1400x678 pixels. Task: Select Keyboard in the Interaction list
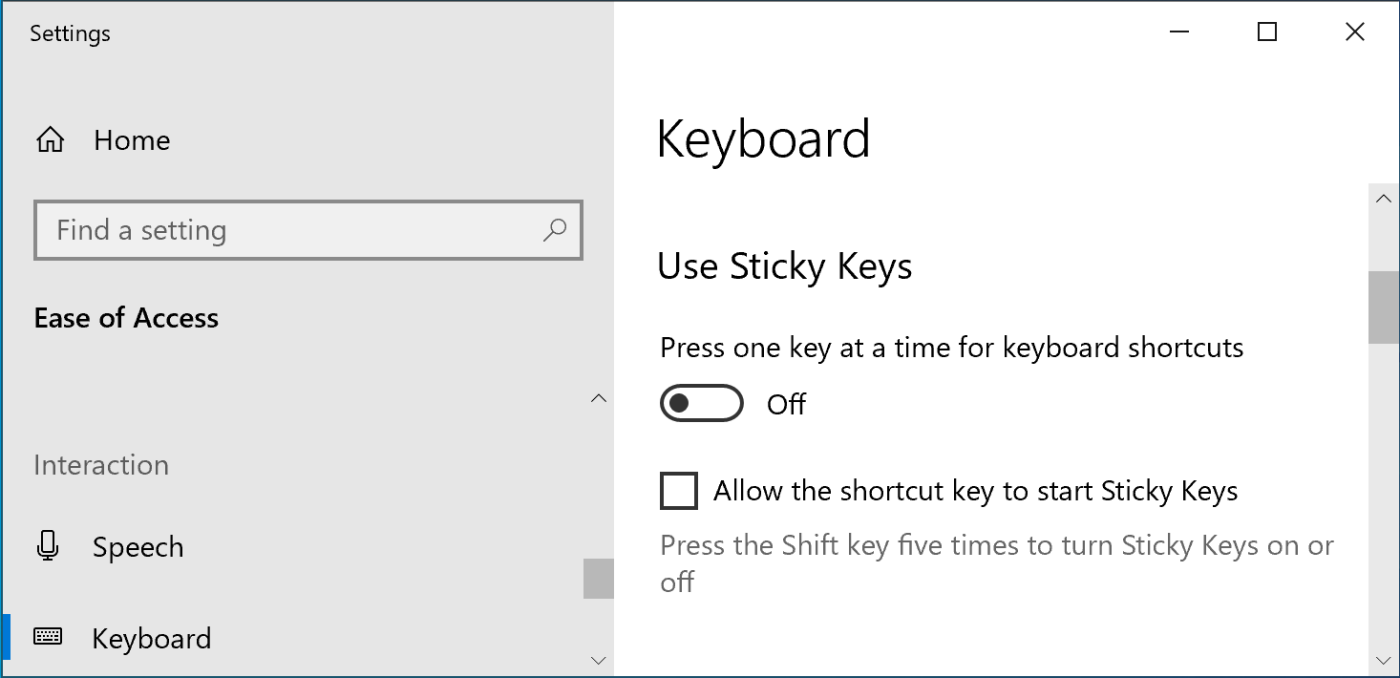(151, 638)
